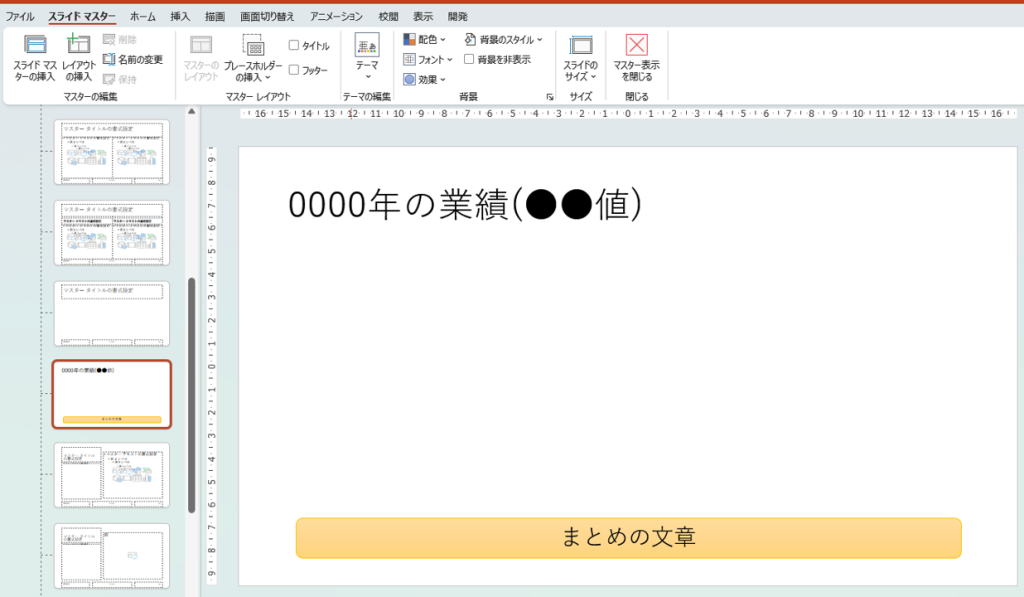This screenshot has width=1024, height=597.
Task: Open the ファイル menu
Action: pos(20,17)
